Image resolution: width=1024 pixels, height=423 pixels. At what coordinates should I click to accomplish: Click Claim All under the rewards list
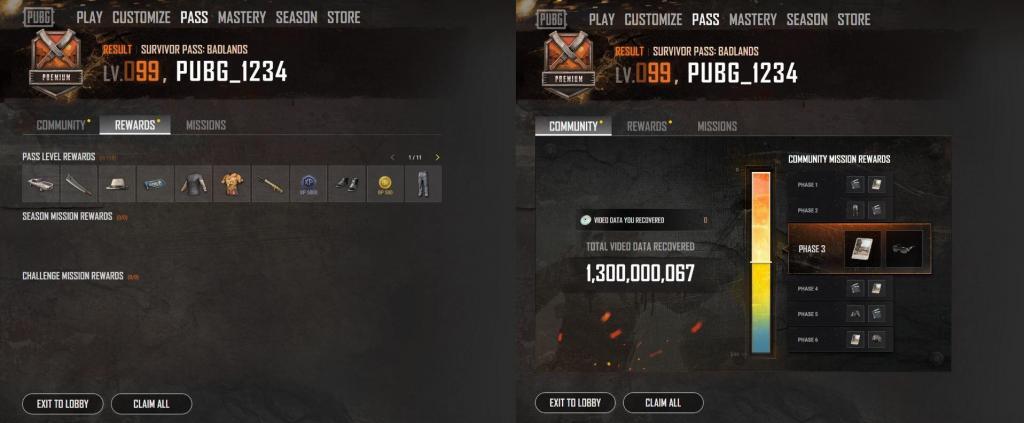point(152,404)
